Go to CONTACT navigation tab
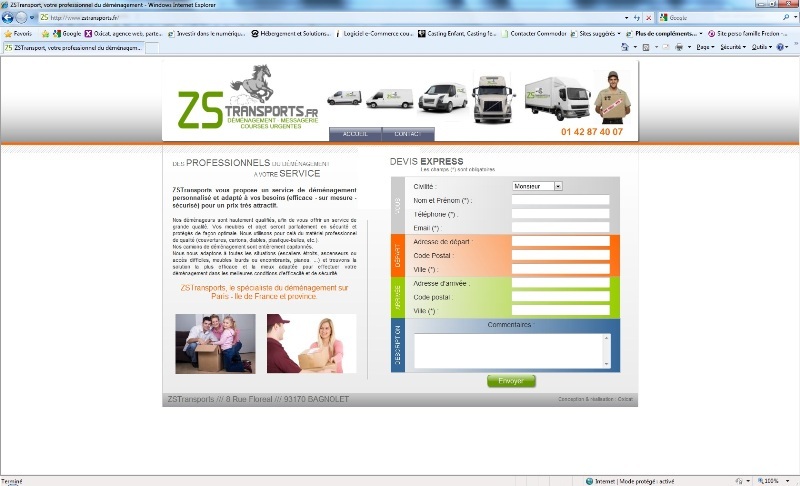Screen dimensions: 800x486 pos(408,134)
